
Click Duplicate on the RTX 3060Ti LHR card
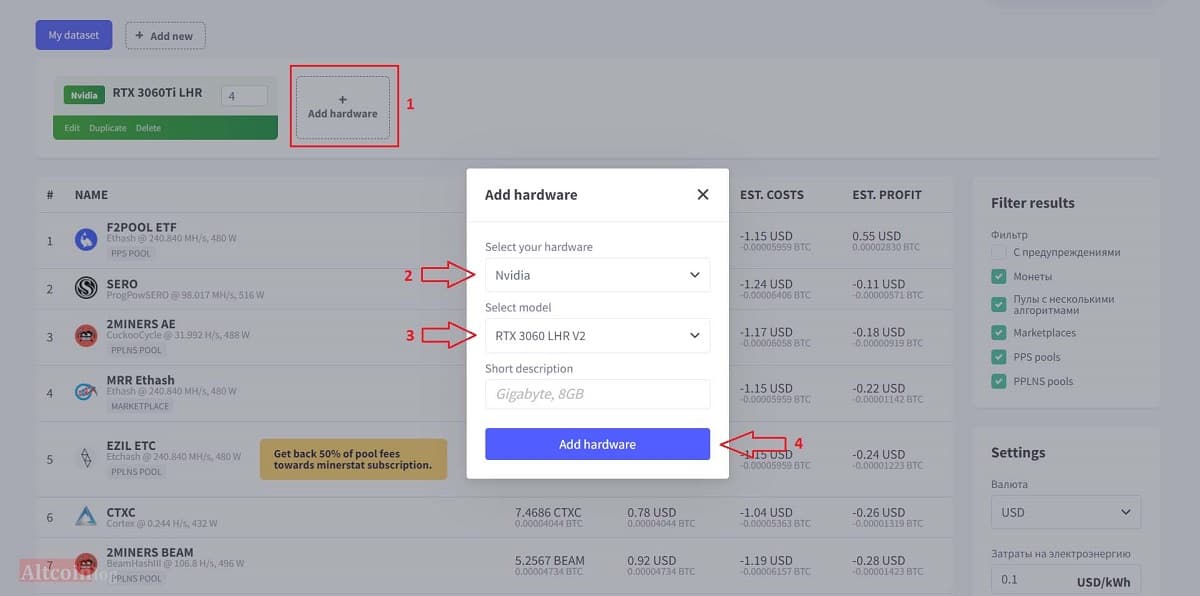107,128
